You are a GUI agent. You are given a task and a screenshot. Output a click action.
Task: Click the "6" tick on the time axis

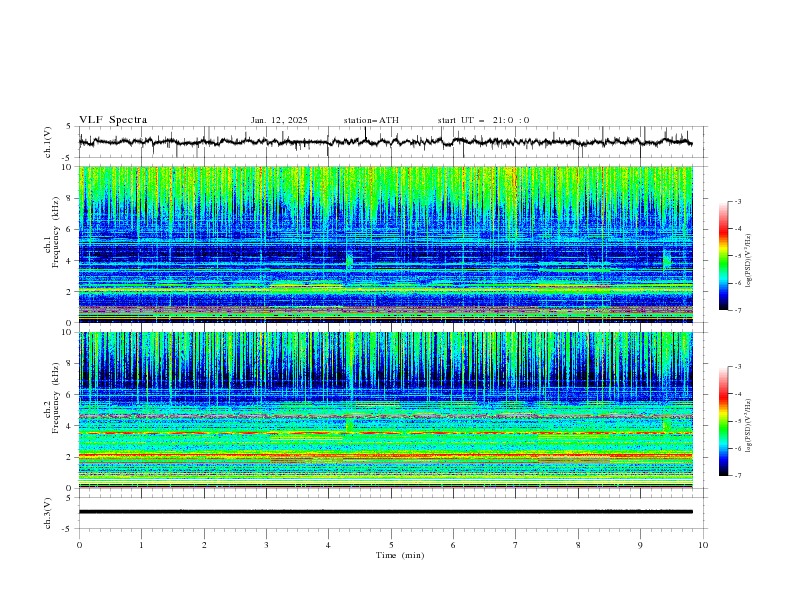[453, 545]
